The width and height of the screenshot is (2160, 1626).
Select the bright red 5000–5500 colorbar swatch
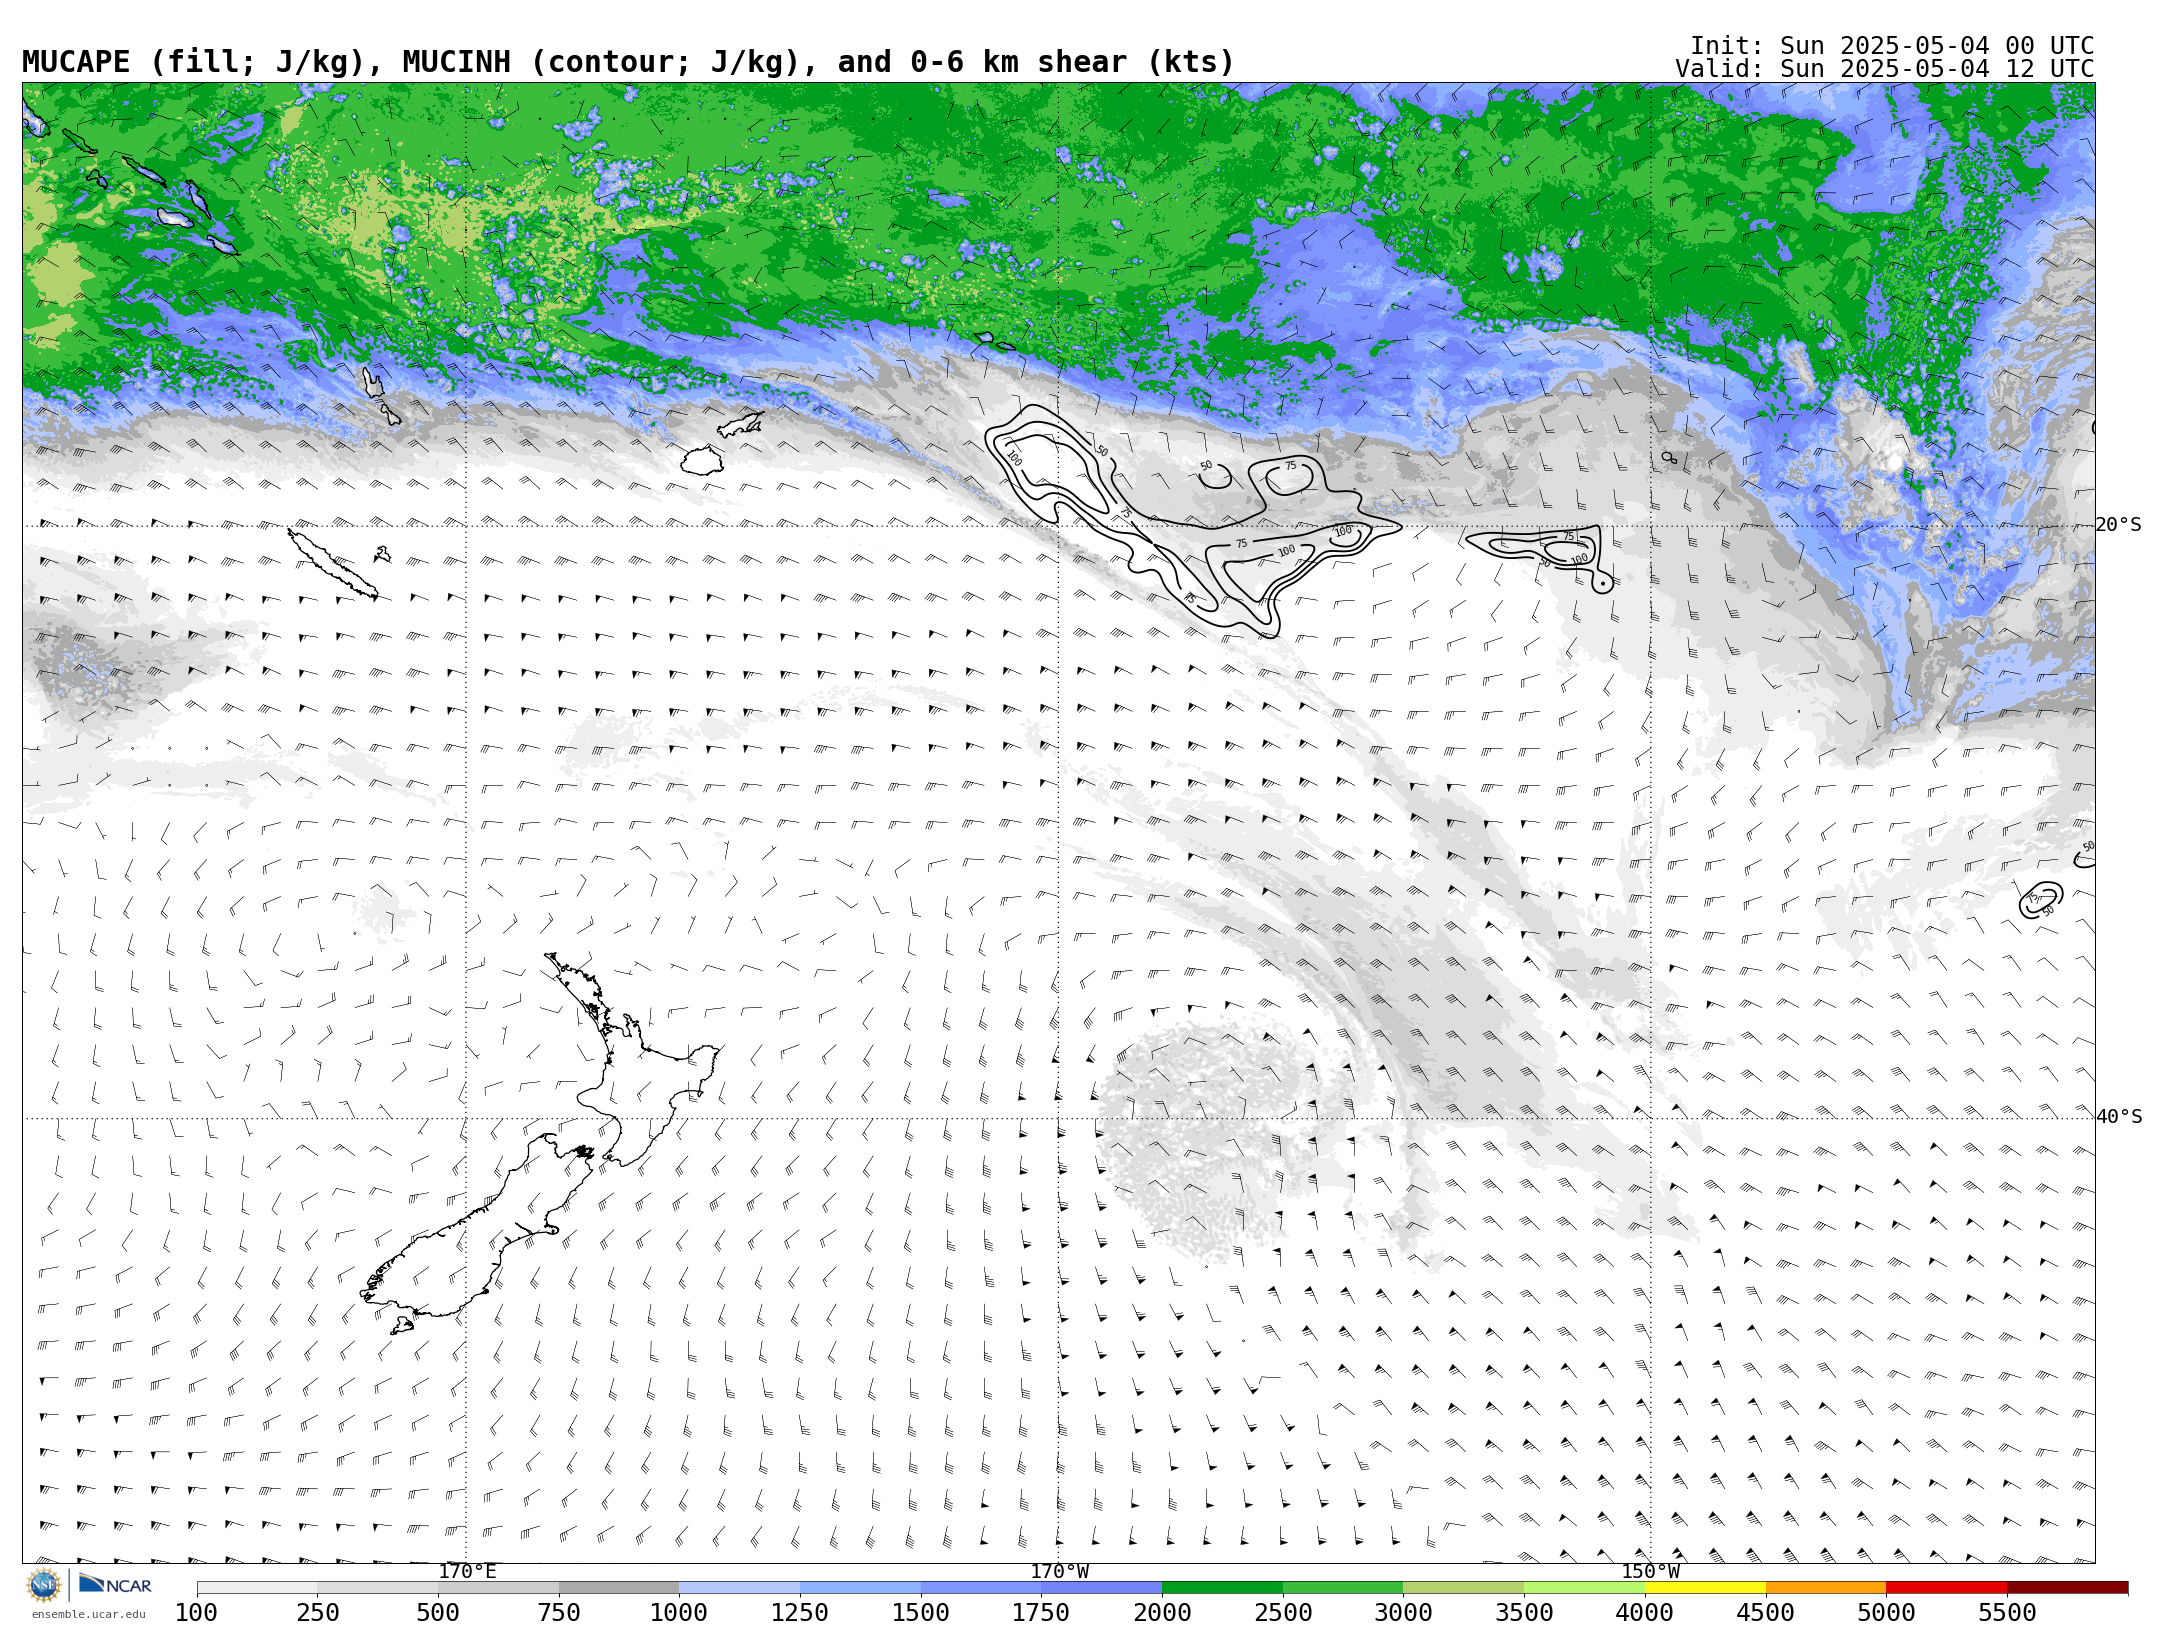point(1946,1588)
